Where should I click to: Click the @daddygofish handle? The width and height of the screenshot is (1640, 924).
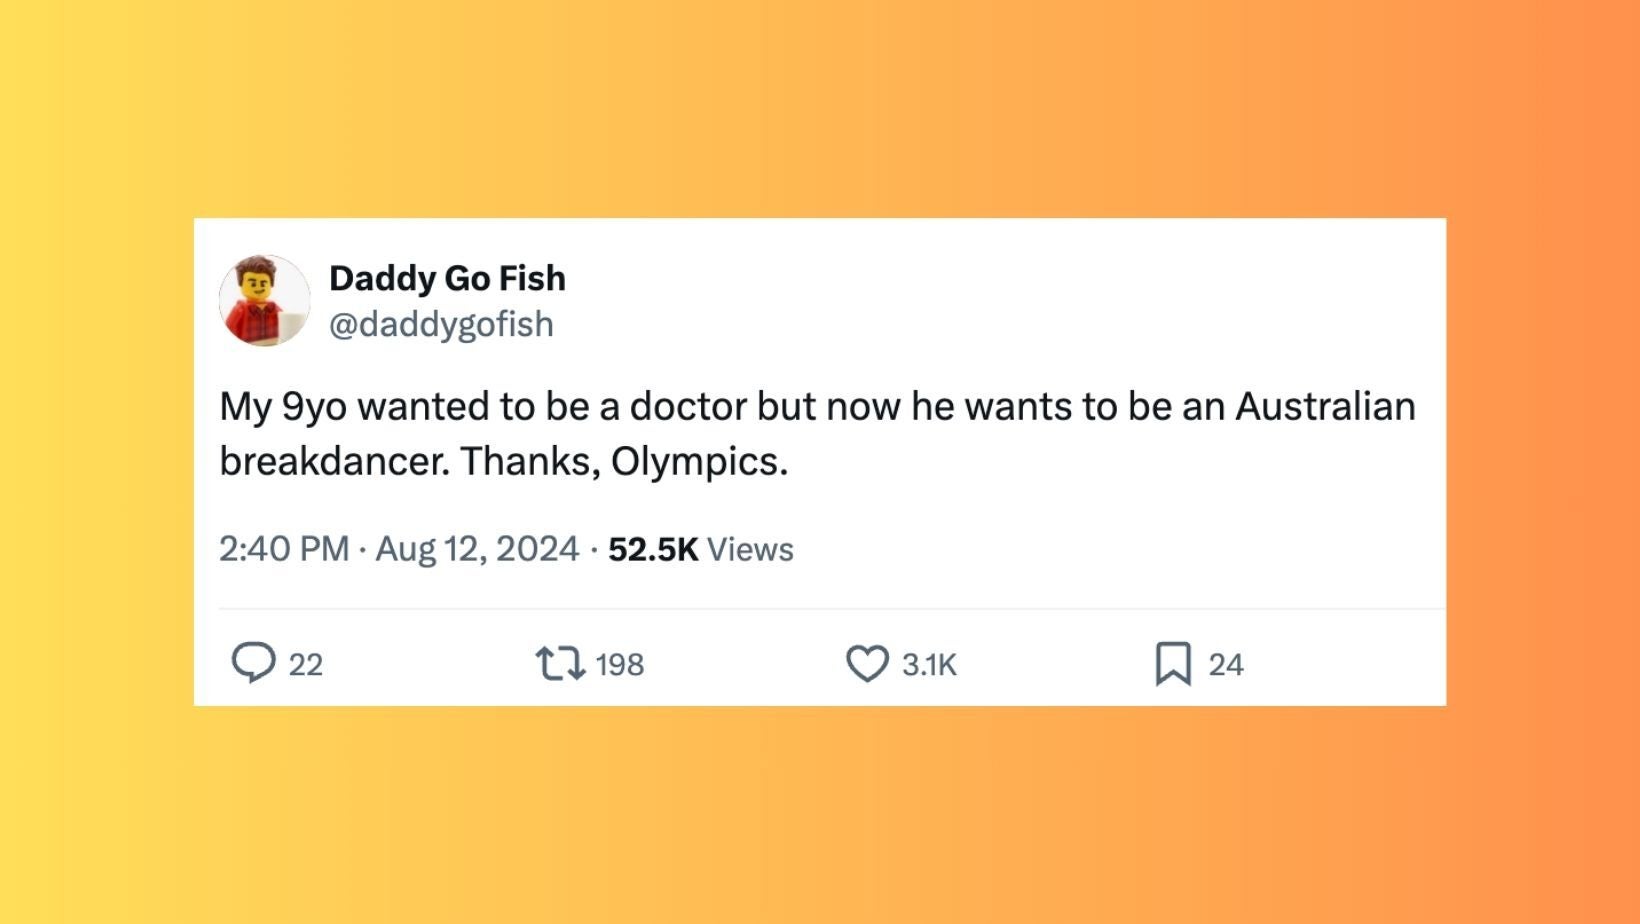point(441,324)
